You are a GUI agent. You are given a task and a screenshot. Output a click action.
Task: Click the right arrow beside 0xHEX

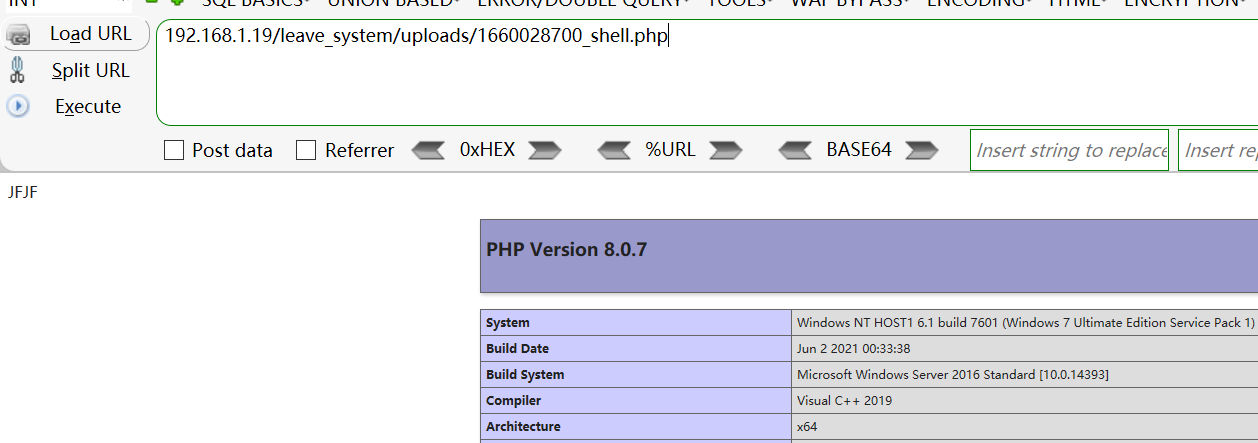(x=544, y=150)
